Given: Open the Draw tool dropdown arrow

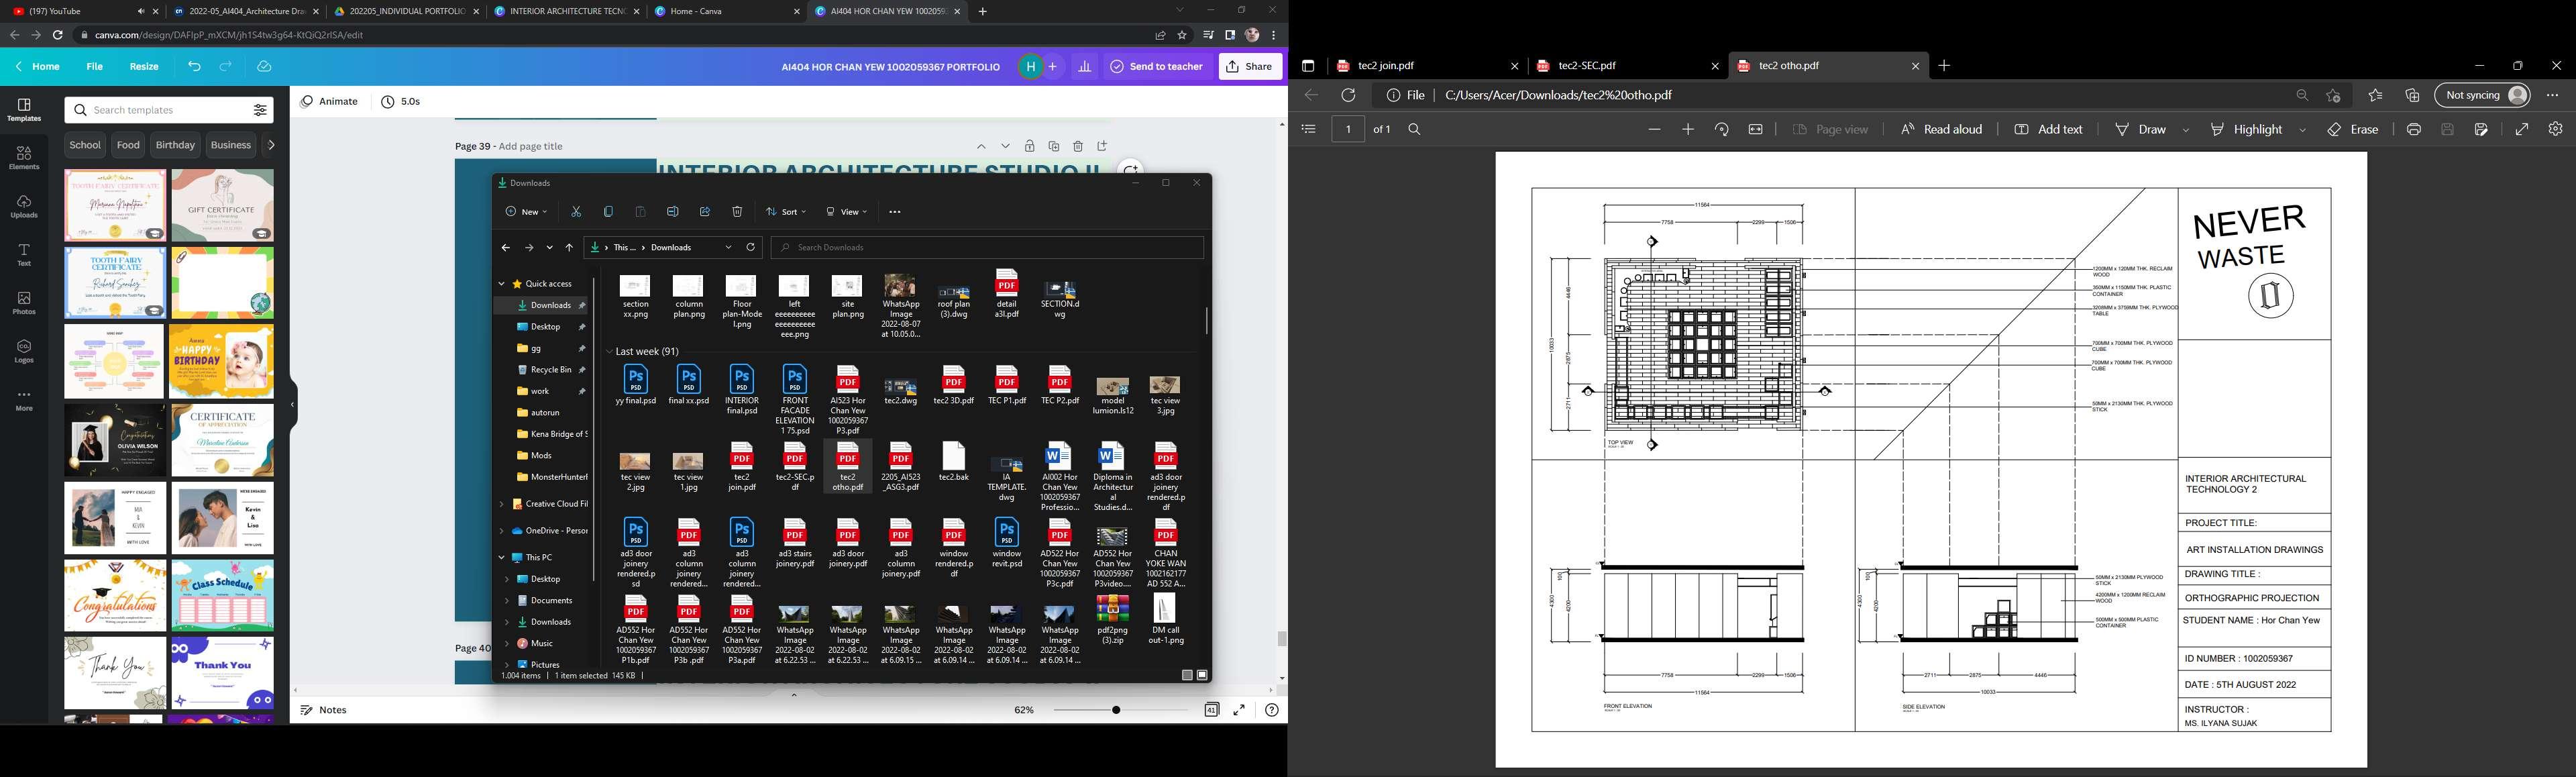Looking at the screenshot, I should [2185, 130].
